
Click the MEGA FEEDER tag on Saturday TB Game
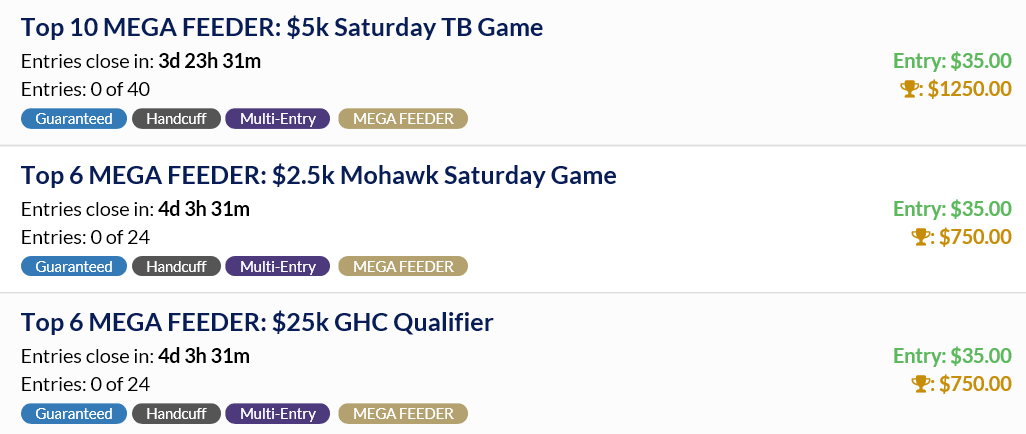click(403, 119)
